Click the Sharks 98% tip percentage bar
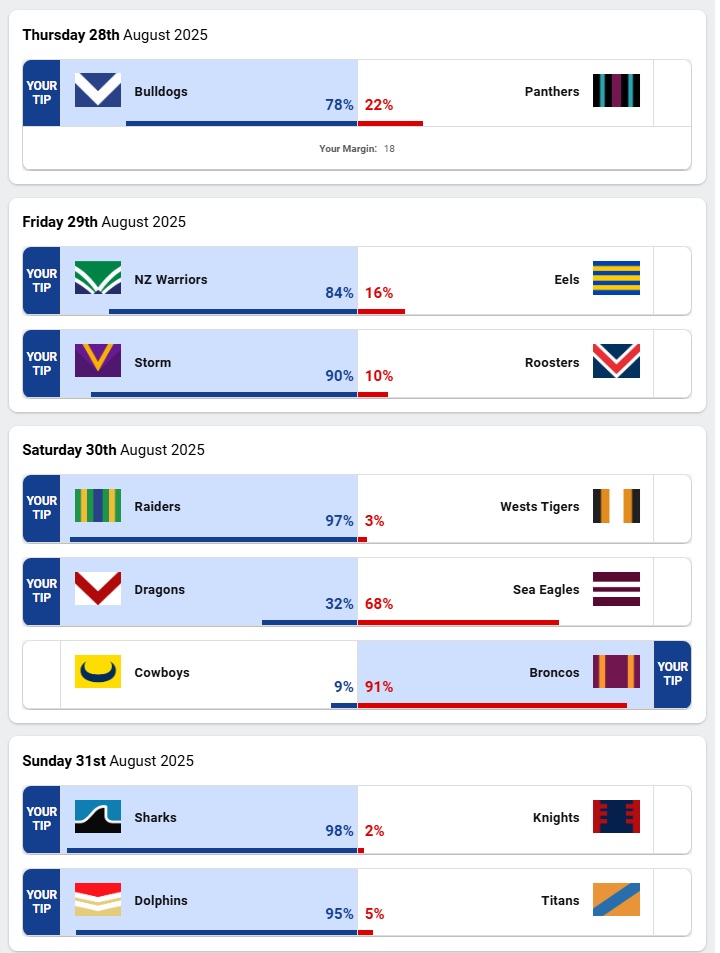The width and height of the screenshot is (720, 953). coord(212,851)
